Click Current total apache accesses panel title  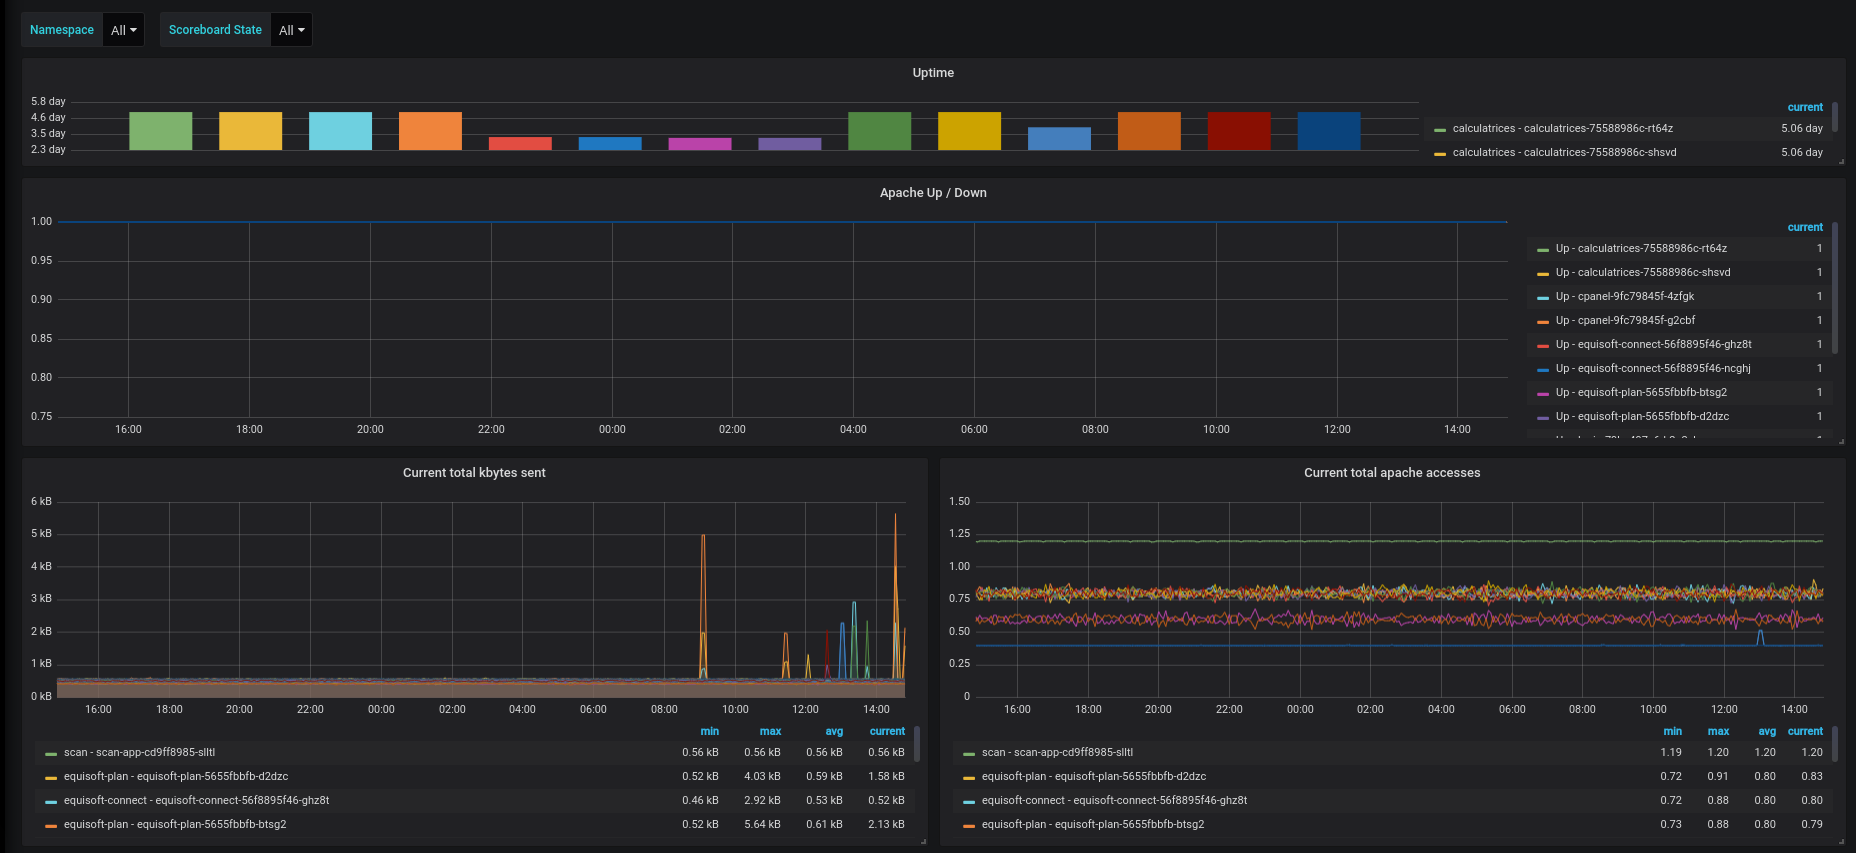(1392, 473)
